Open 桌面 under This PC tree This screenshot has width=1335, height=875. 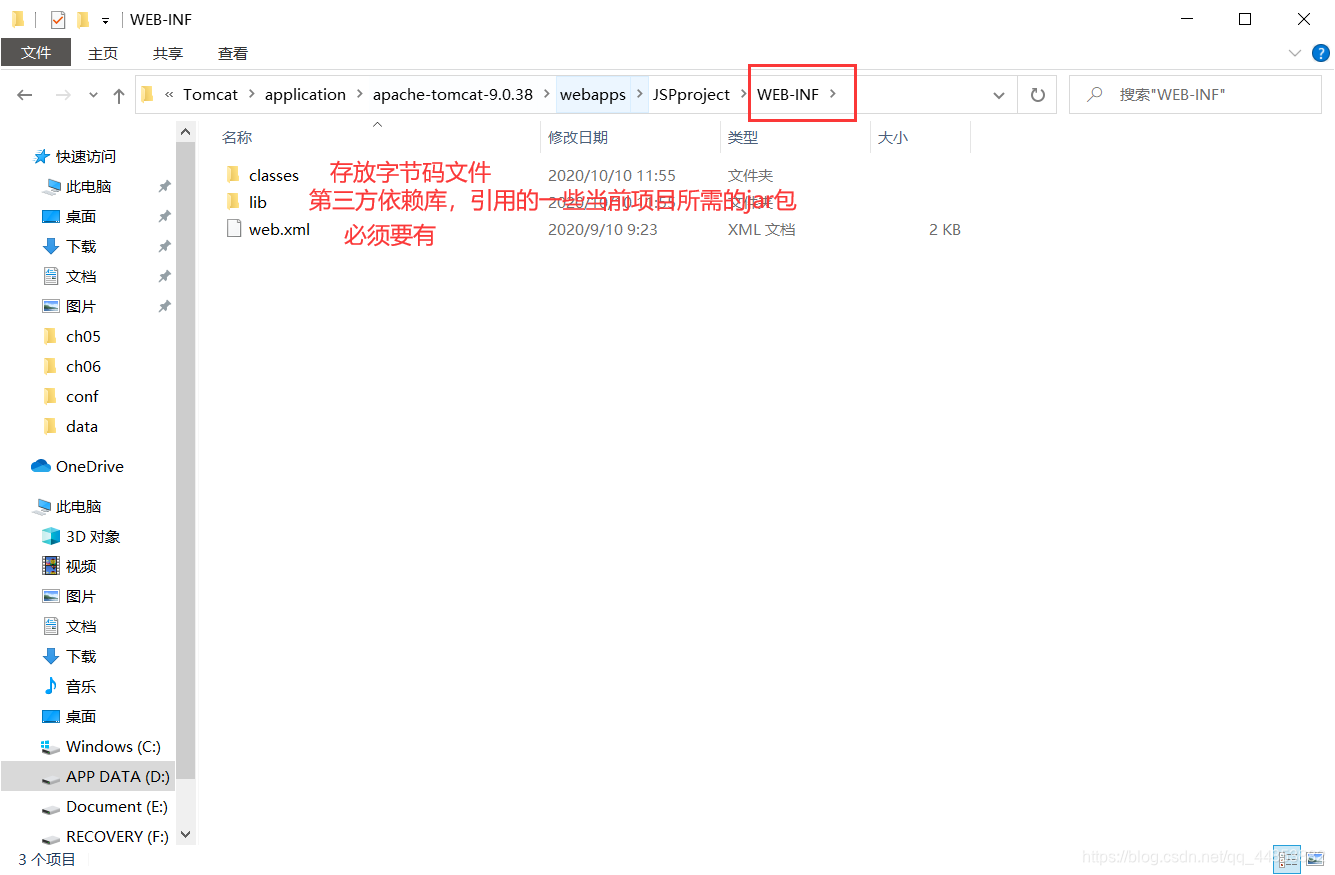click(x=81, y=716)
